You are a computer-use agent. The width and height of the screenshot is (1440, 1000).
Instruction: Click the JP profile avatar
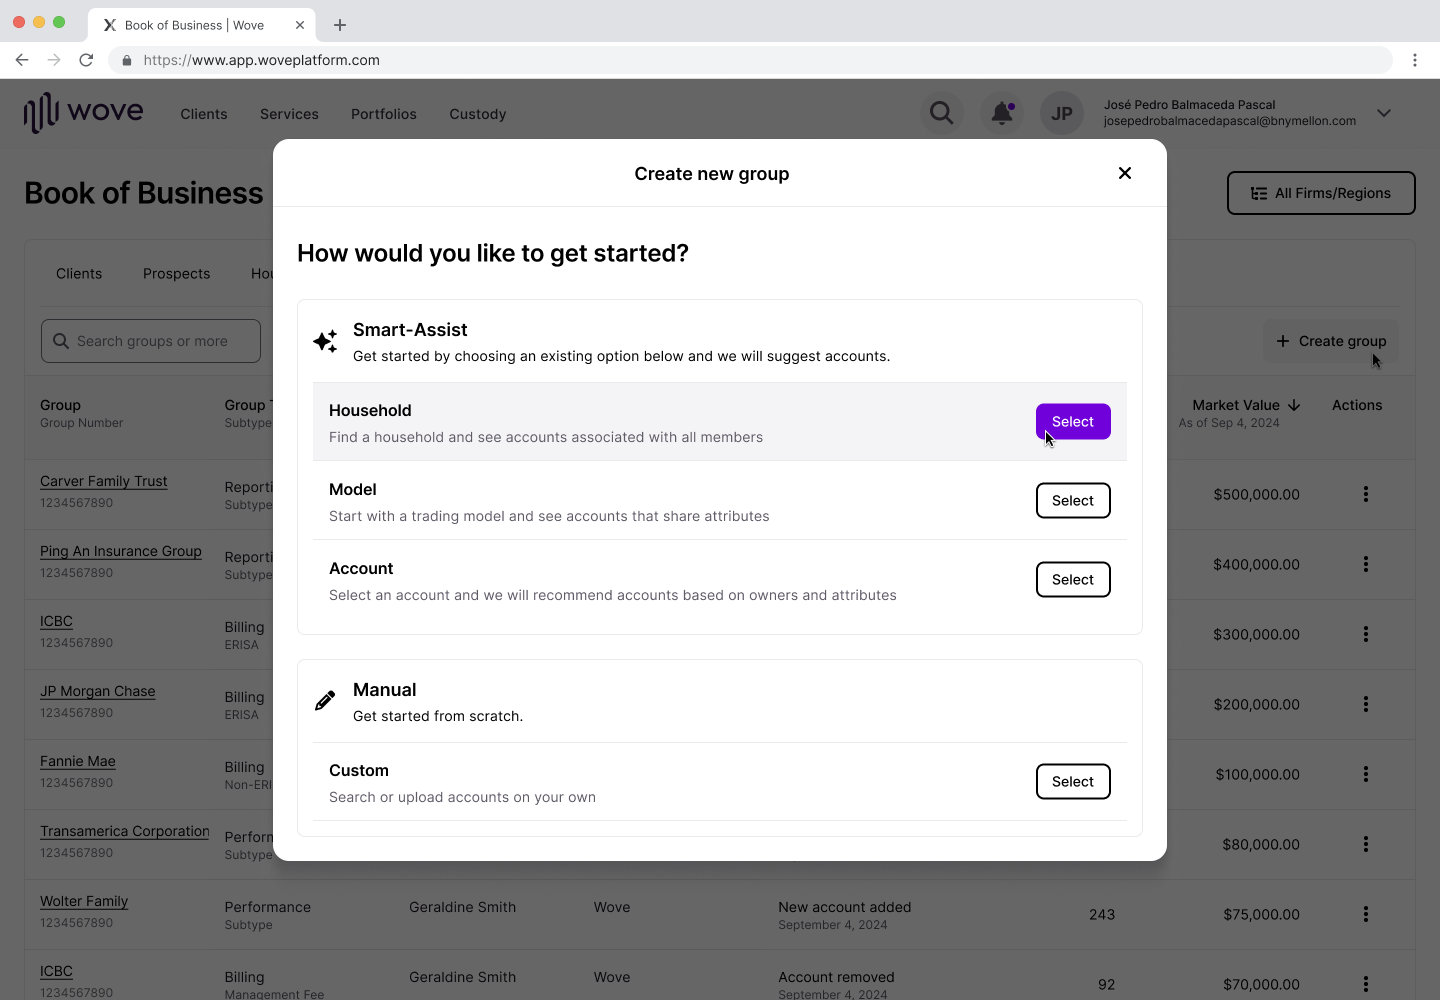[1061, 113]
